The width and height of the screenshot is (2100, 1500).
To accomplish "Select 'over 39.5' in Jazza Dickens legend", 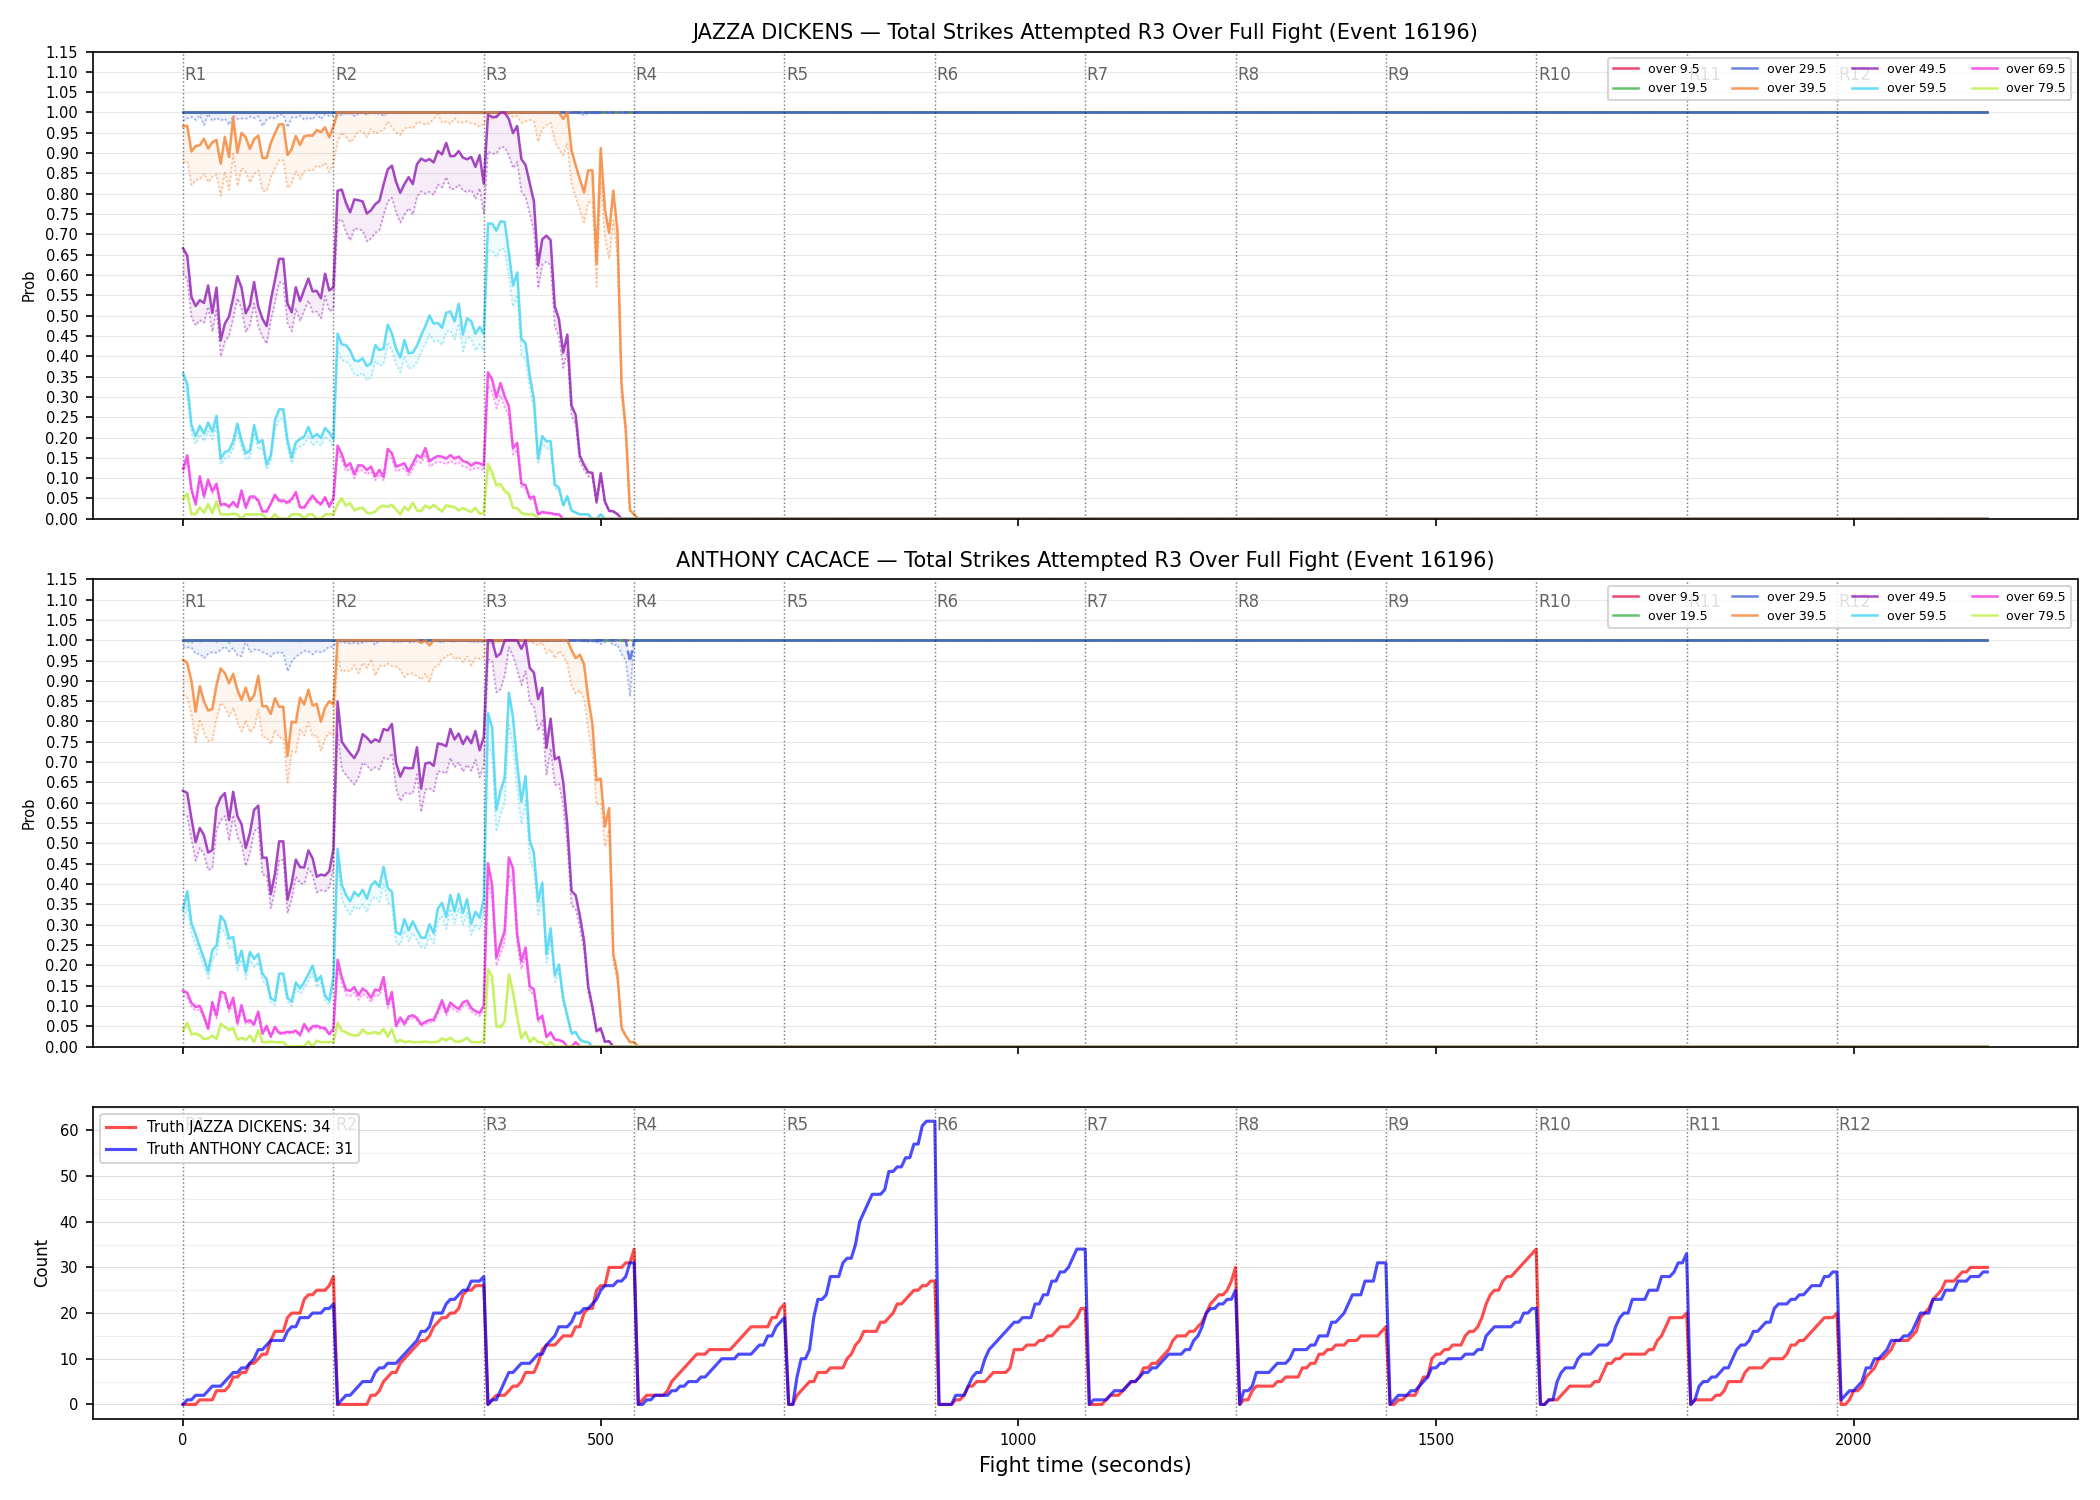I will tap(1796, 88).
